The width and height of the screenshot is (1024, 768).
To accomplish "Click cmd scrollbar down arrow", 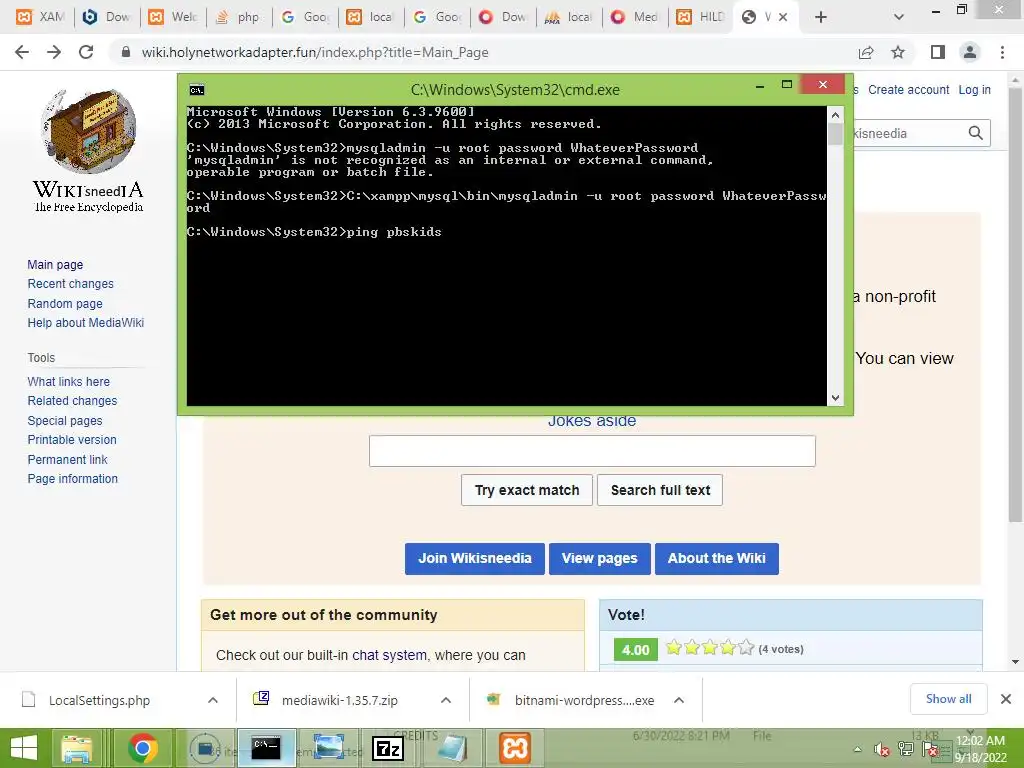I will [x=835, y=398].
